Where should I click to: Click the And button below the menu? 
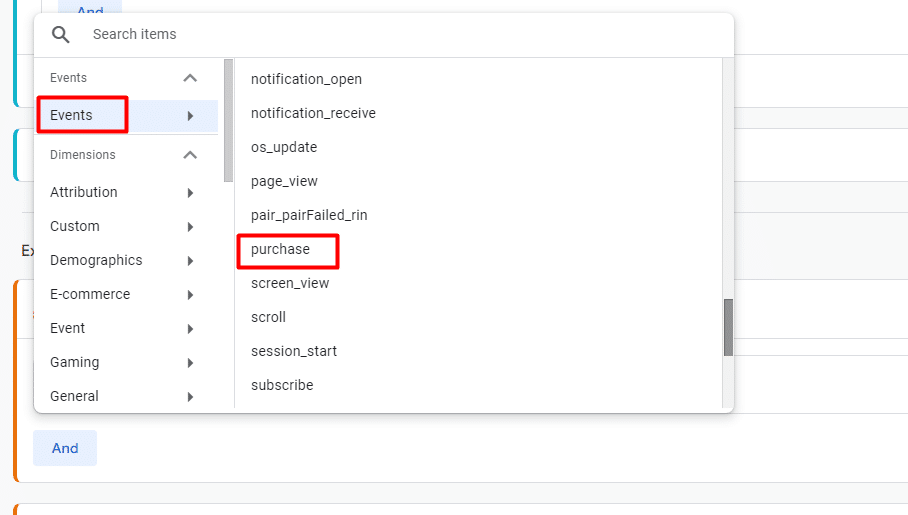[65, 448]
